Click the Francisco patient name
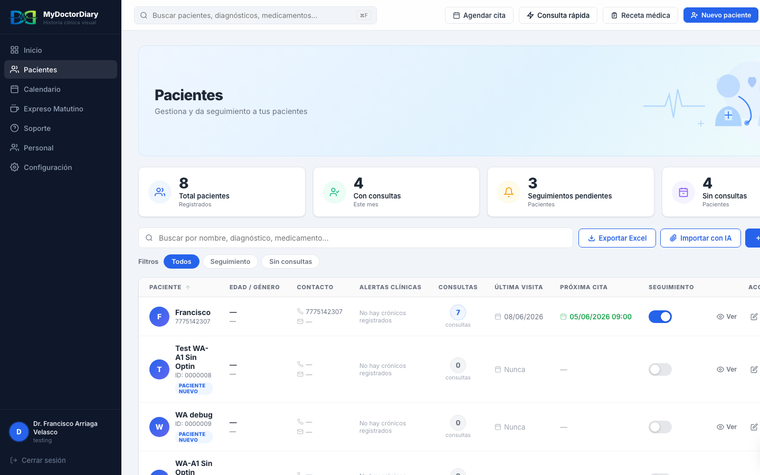 click(x=192, y=312)
